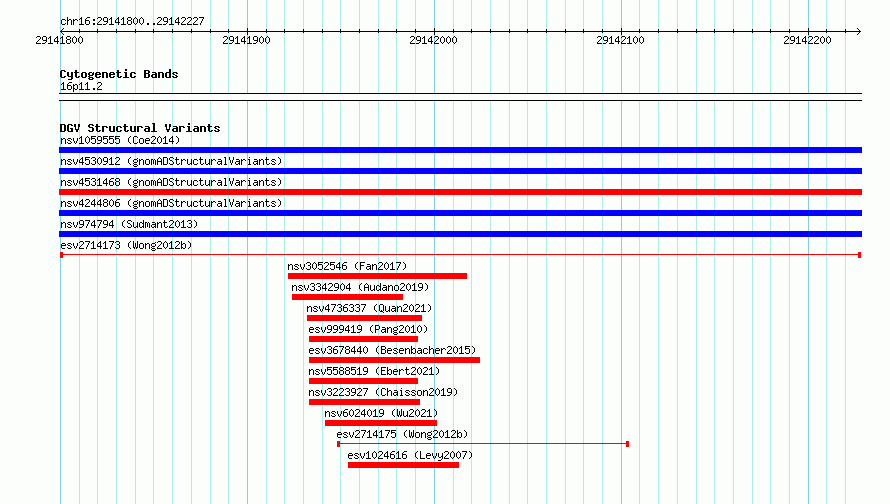Screen dimensions: 890x504
Task: Click ruler position 29142000
Action: click(x=433, y=40)
